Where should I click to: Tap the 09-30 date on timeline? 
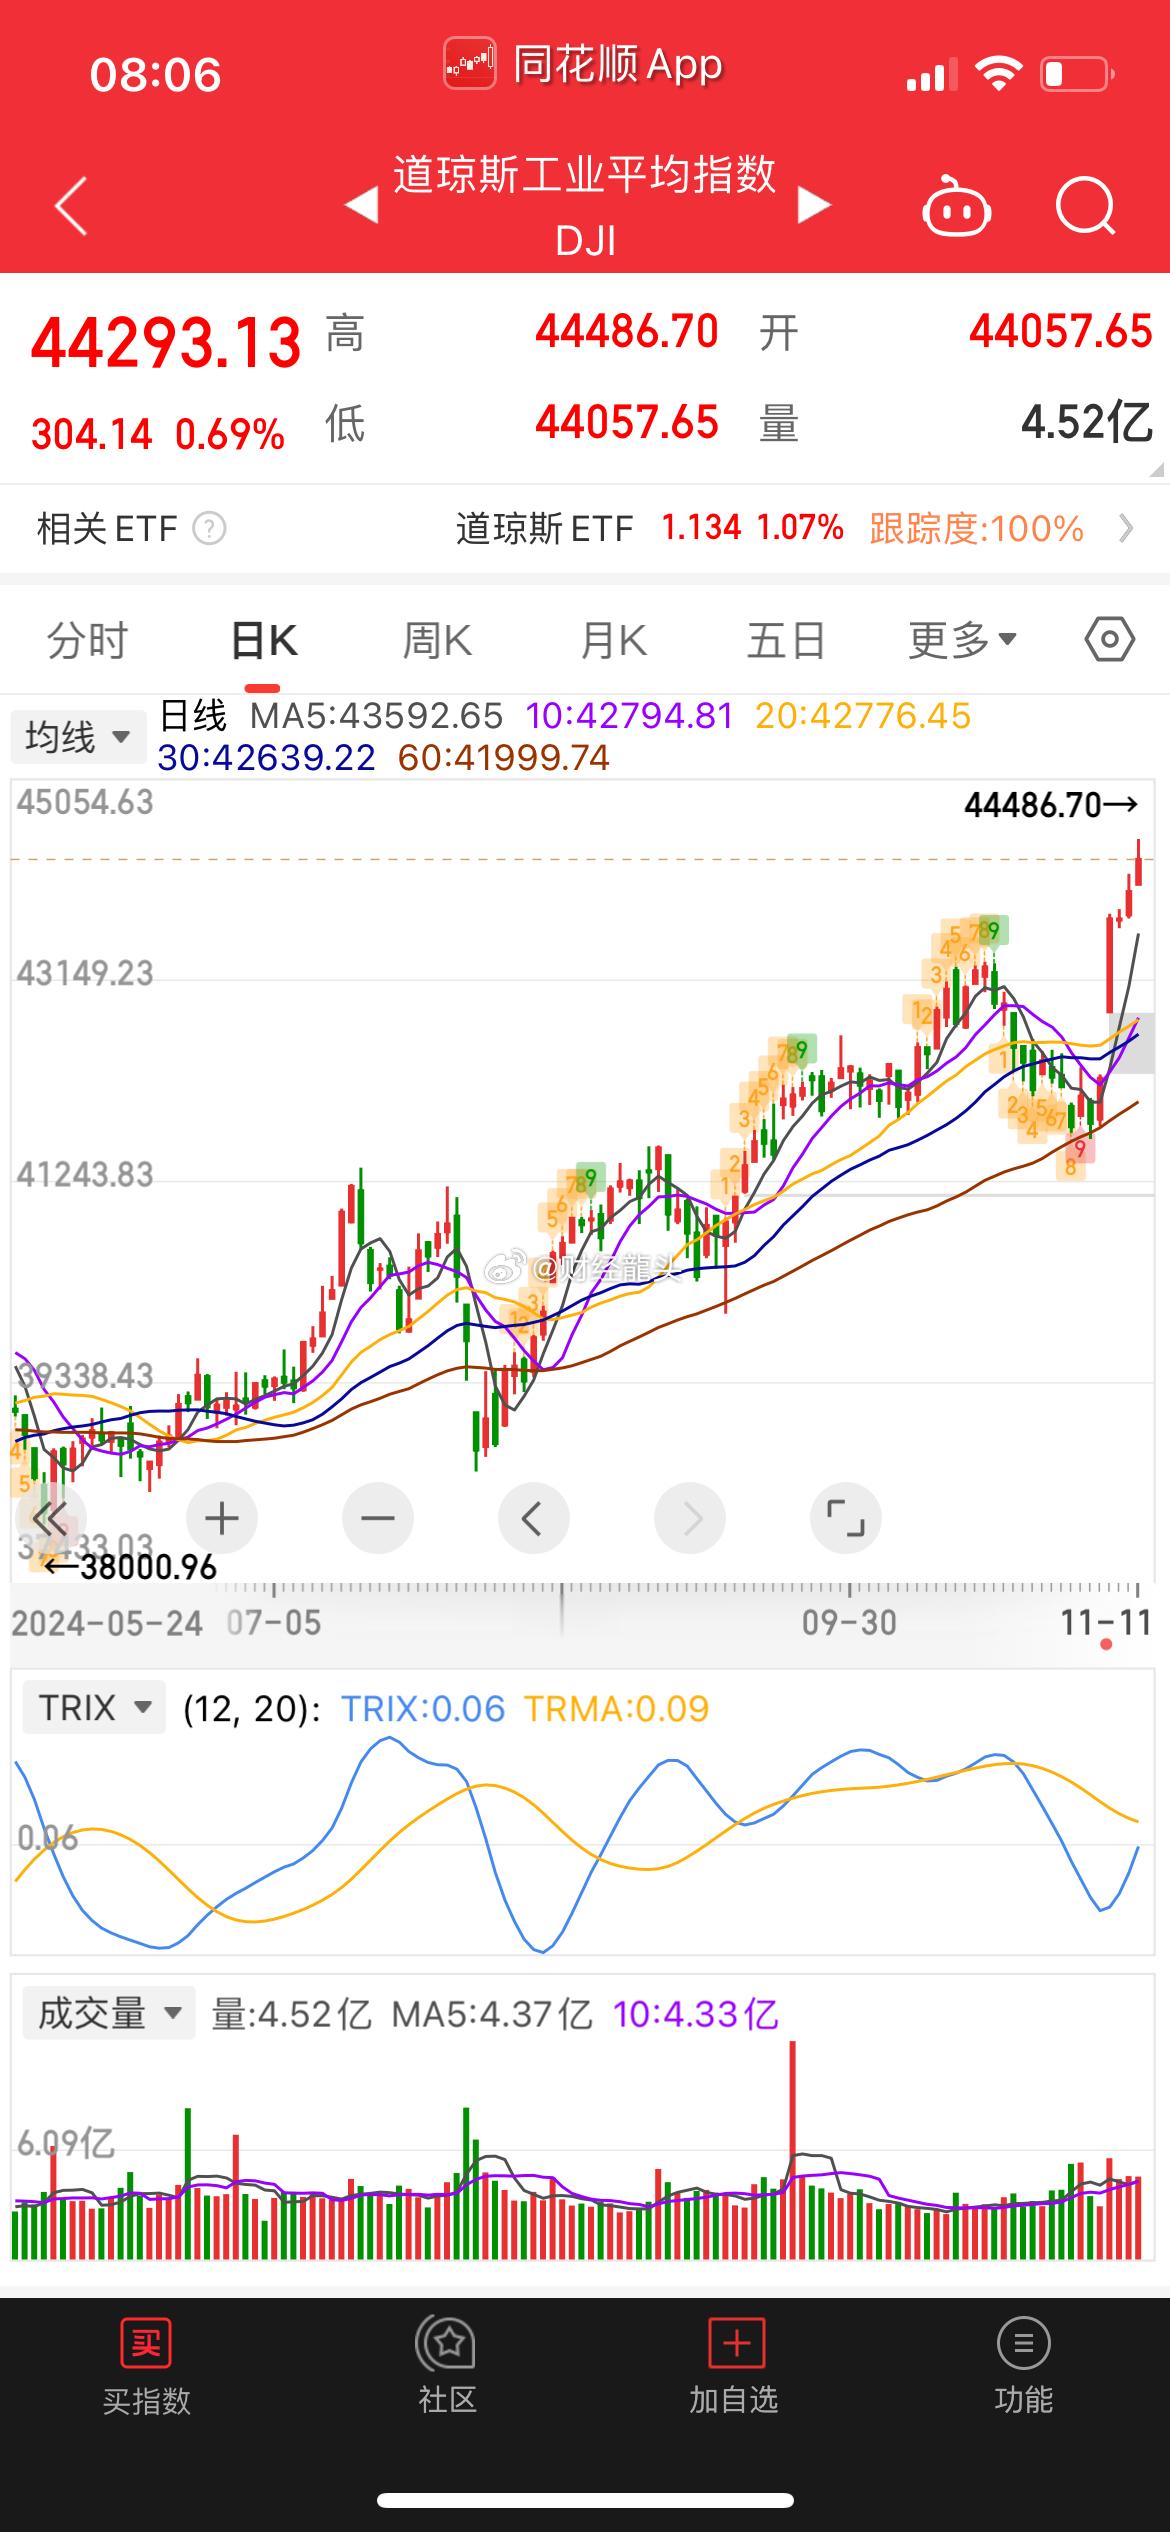pos(849,1622)
